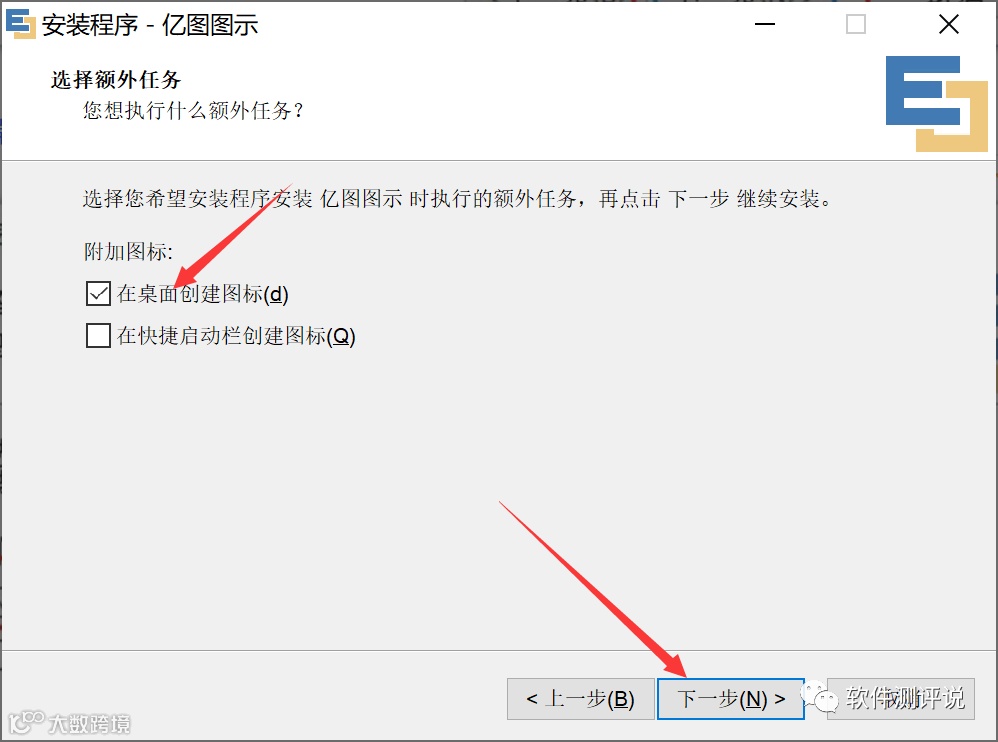Enable the 在快捷启动栏创建图标 checkbox
998x742 pixels.
click(98, 335)
